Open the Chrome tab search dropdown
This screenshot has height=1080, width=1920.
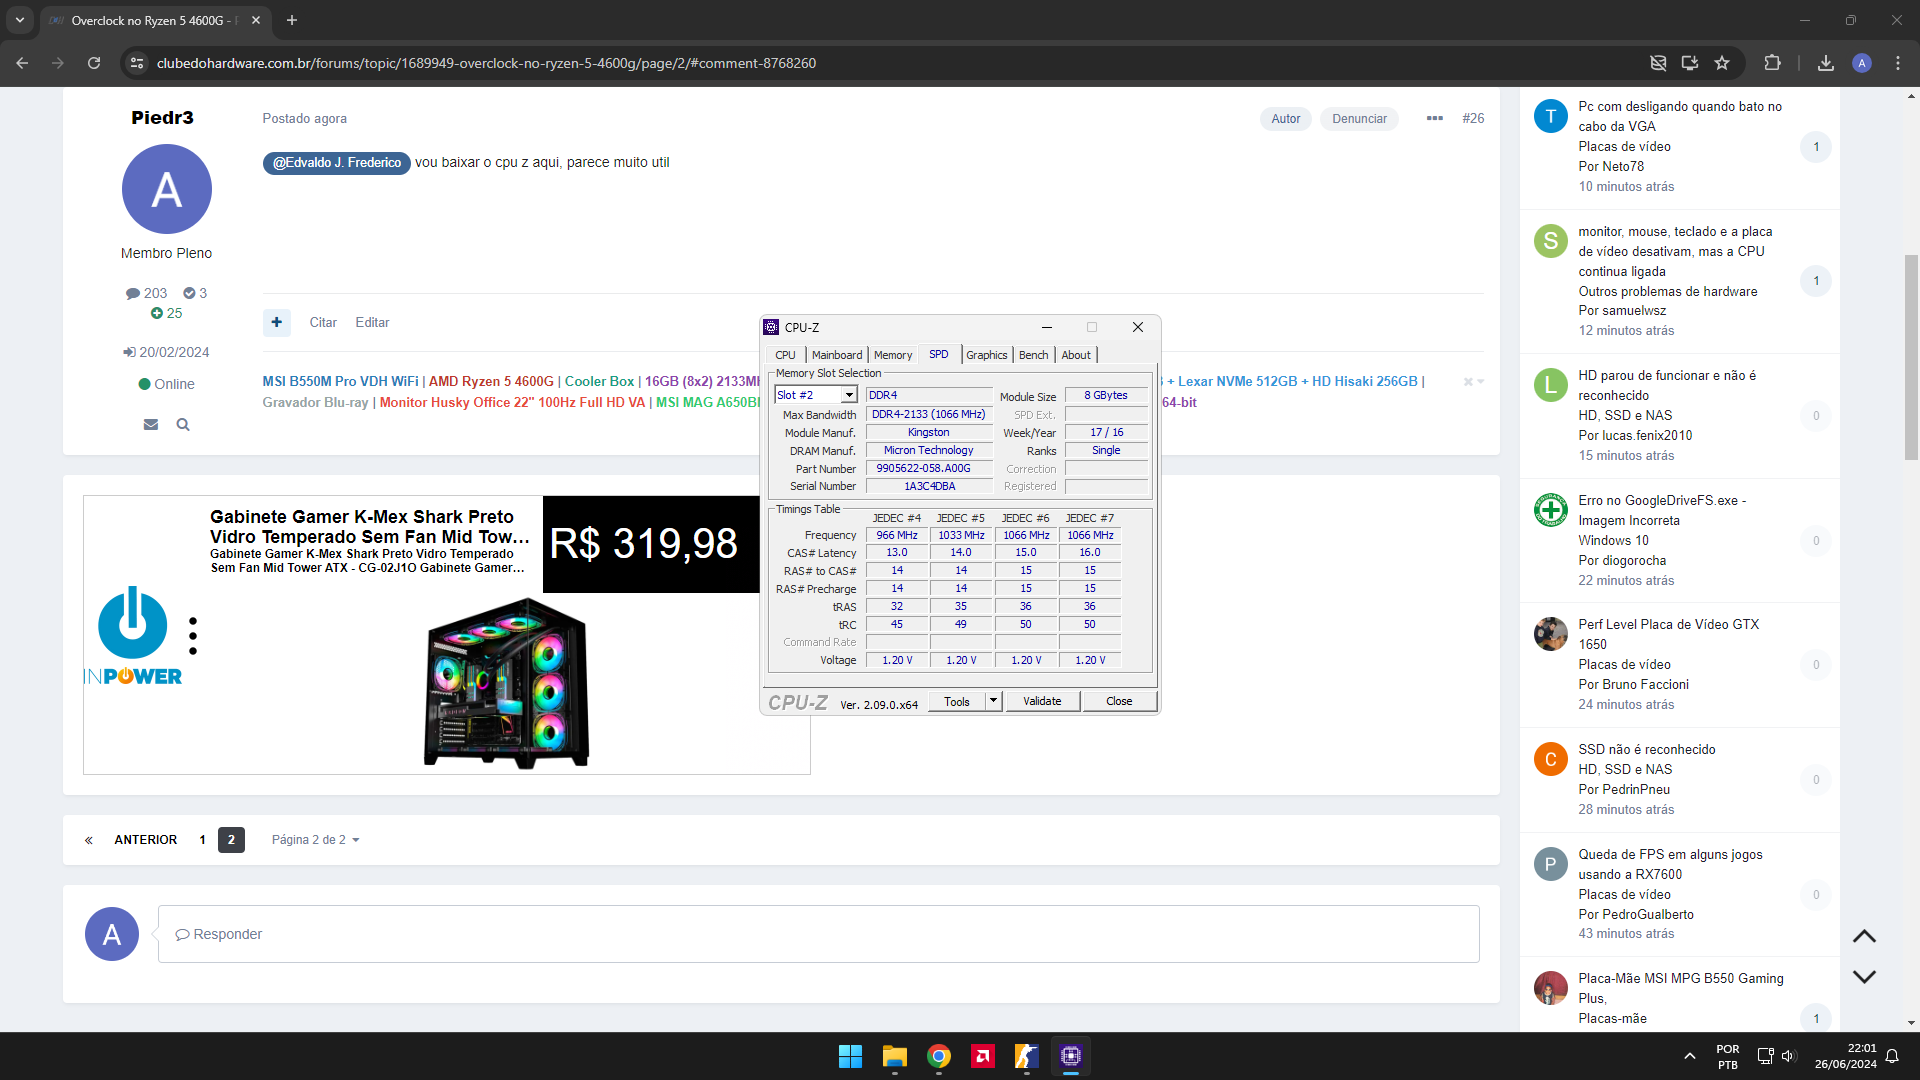coord(19,20)
